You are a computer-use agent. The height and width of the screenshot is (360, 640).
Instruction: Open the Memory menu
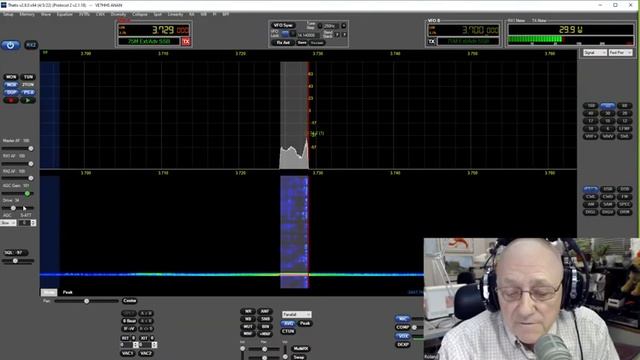(x=27, y=14)
